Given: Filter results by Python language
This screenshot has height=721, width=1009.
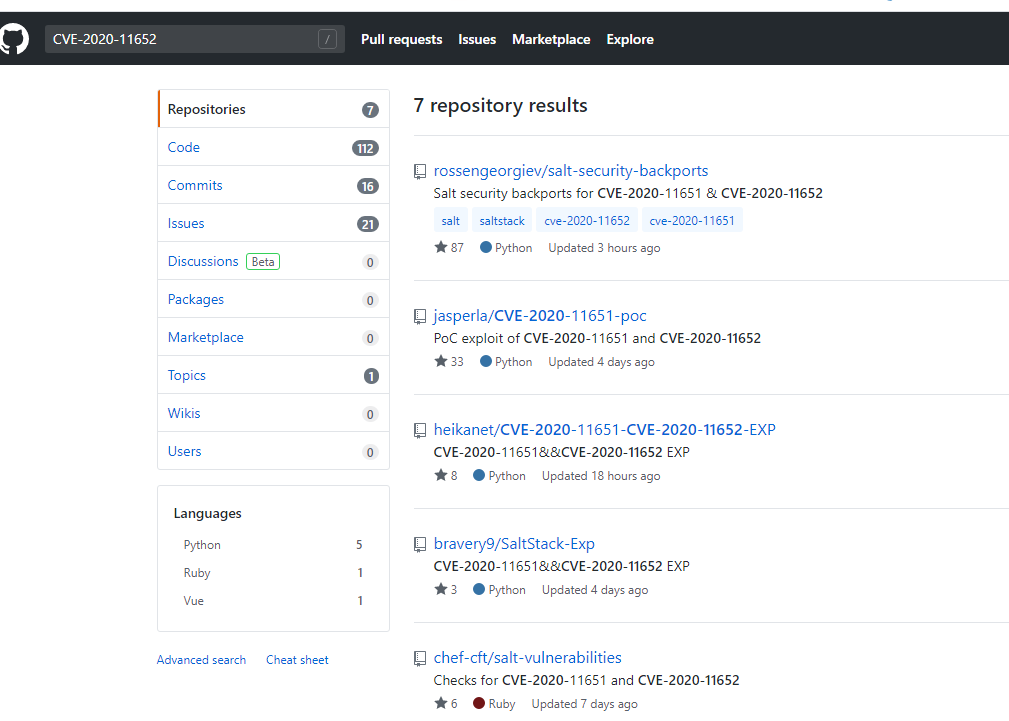Looking at the screenshot, I should (x=273, y=545).
